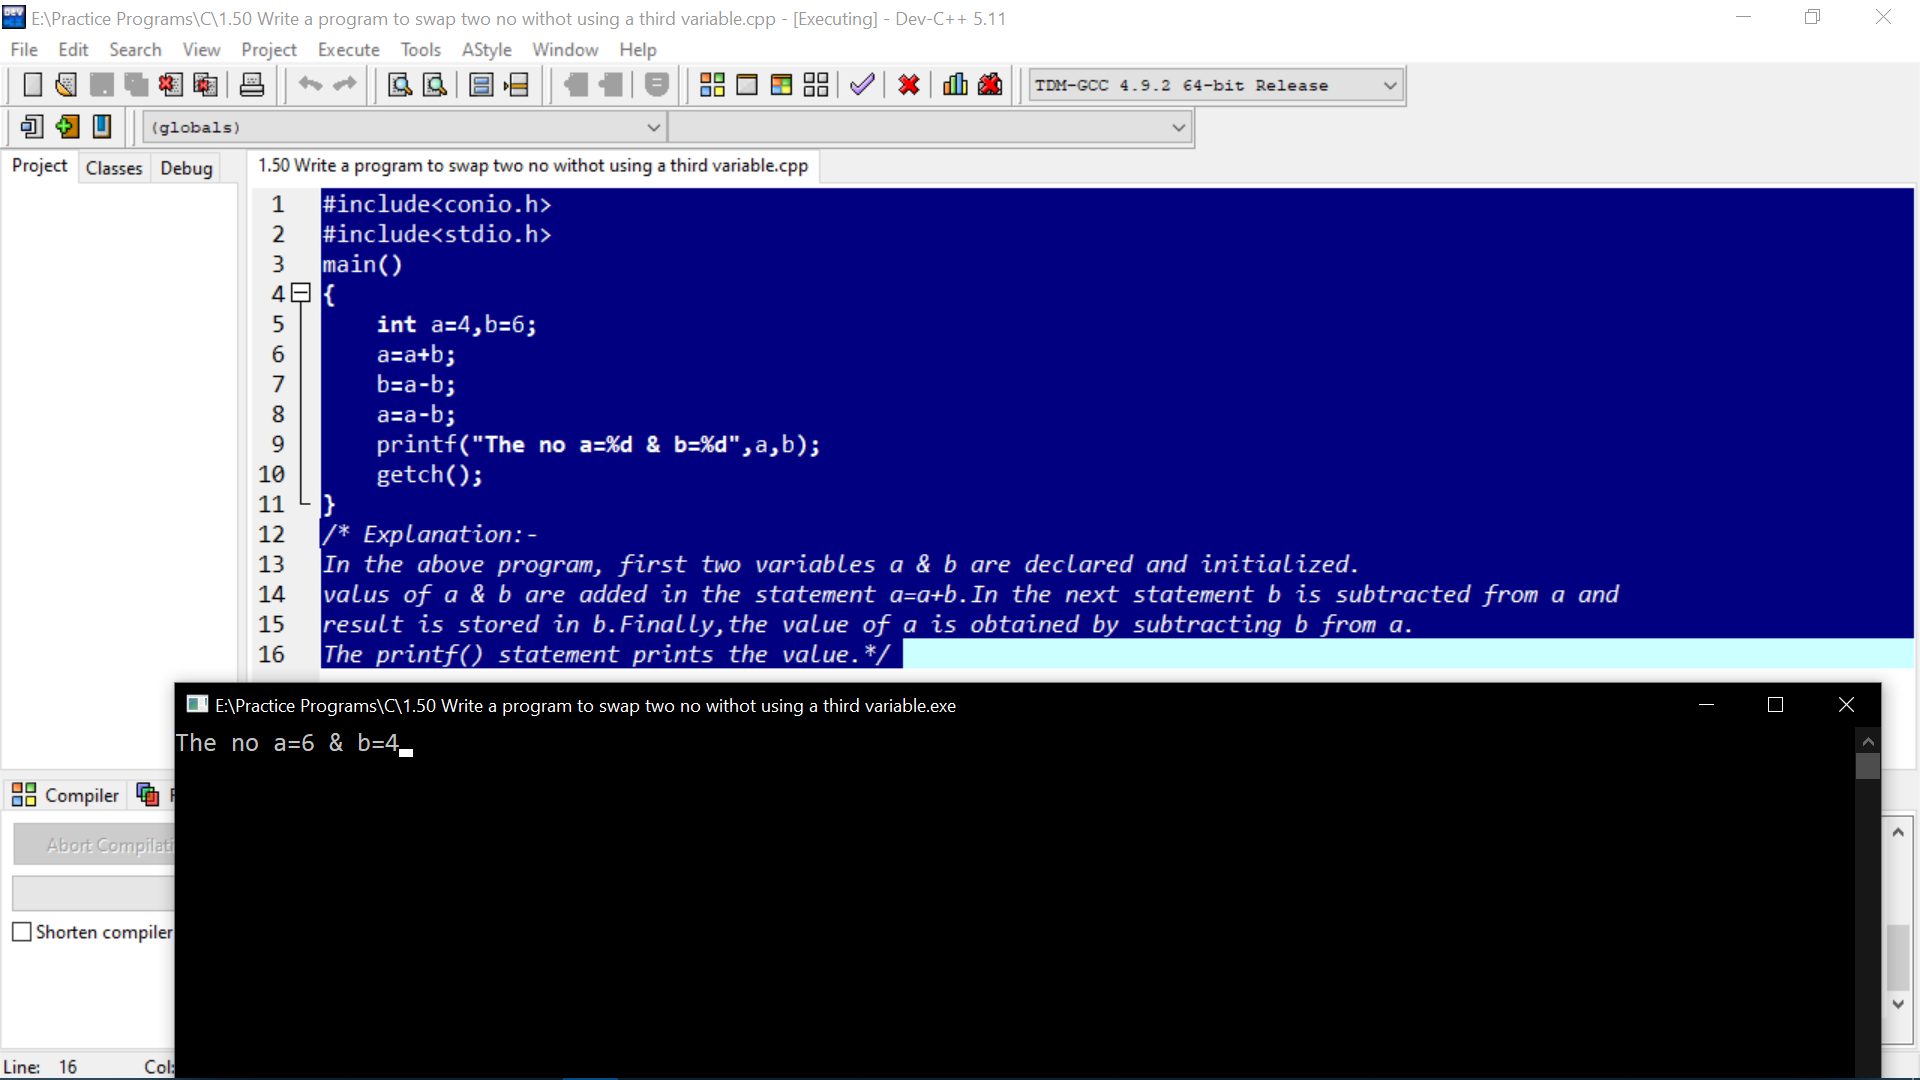Screen dimensions: 1920x1080
Task: Open Replace with the second magnifier icon
Action: coord(435,85)
